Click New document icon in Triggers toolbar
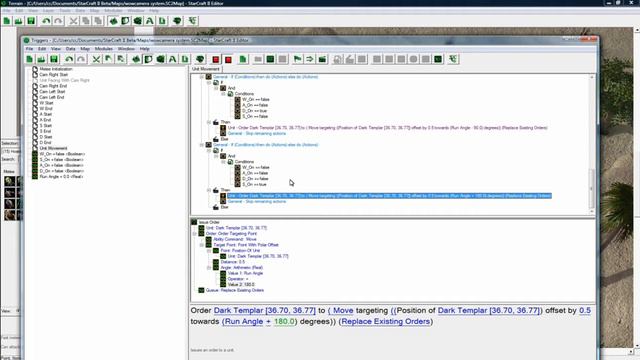This screenshot has height=360, width=640. click(x=29, y=60)
